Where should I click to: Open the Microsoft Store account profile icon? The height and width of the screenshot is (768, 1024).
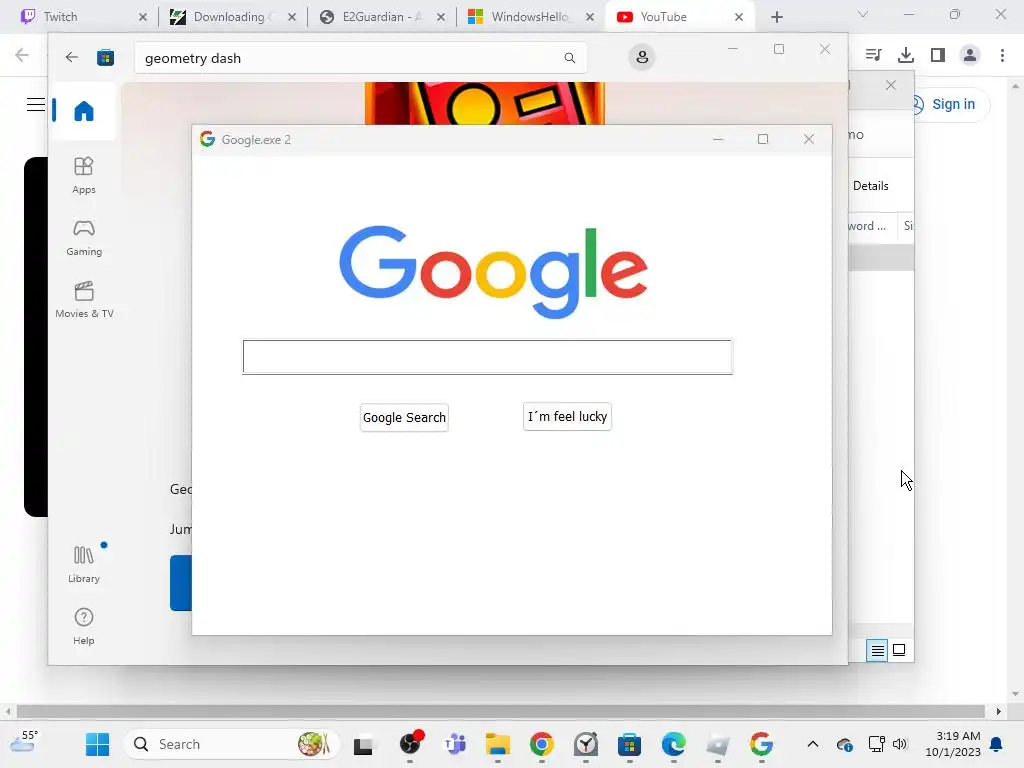point(642,57)
